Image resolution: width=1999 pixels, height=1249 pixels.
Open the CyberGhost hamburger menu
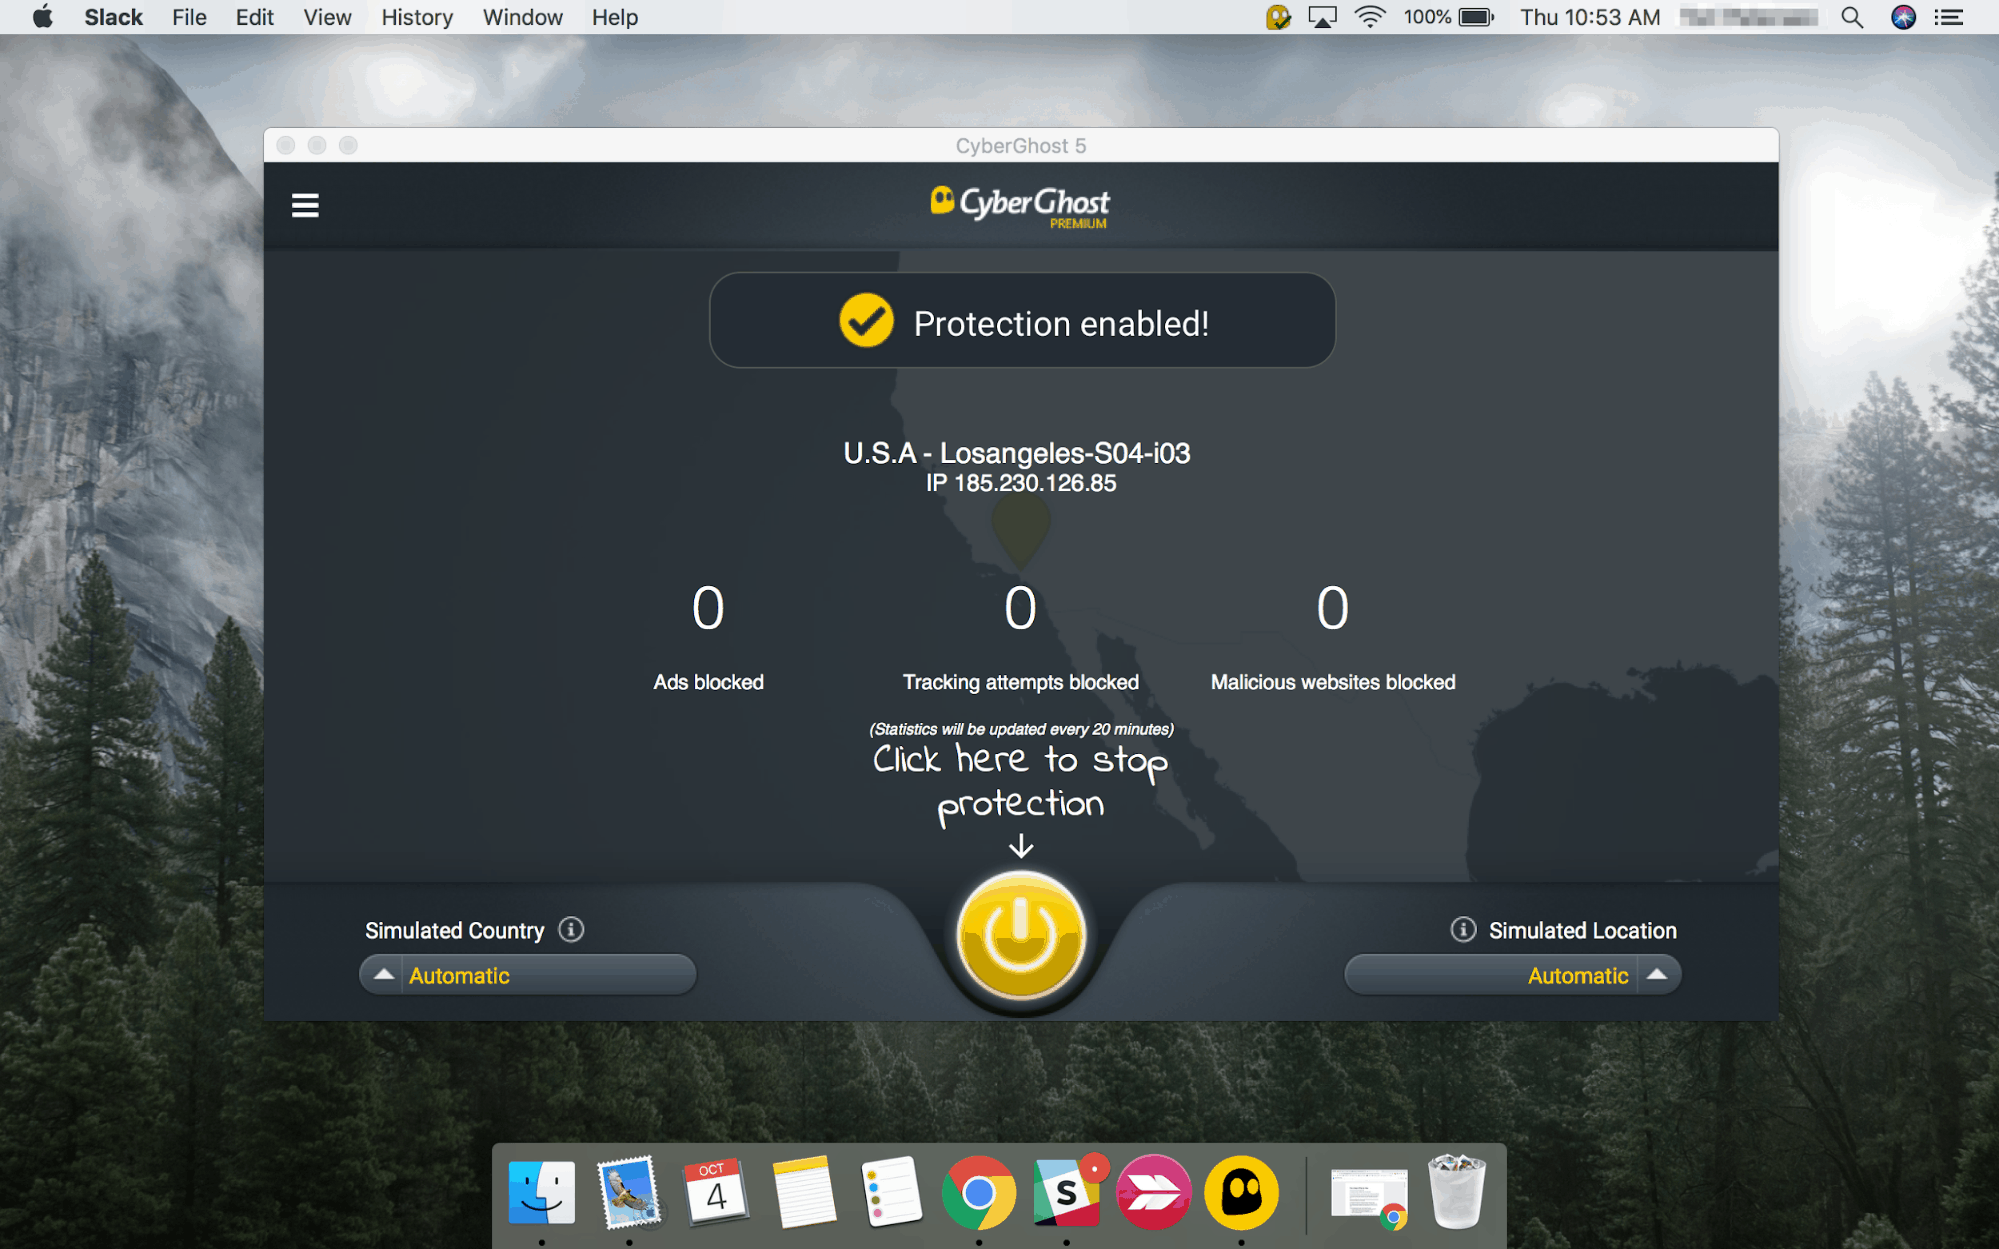coord(305,206)
